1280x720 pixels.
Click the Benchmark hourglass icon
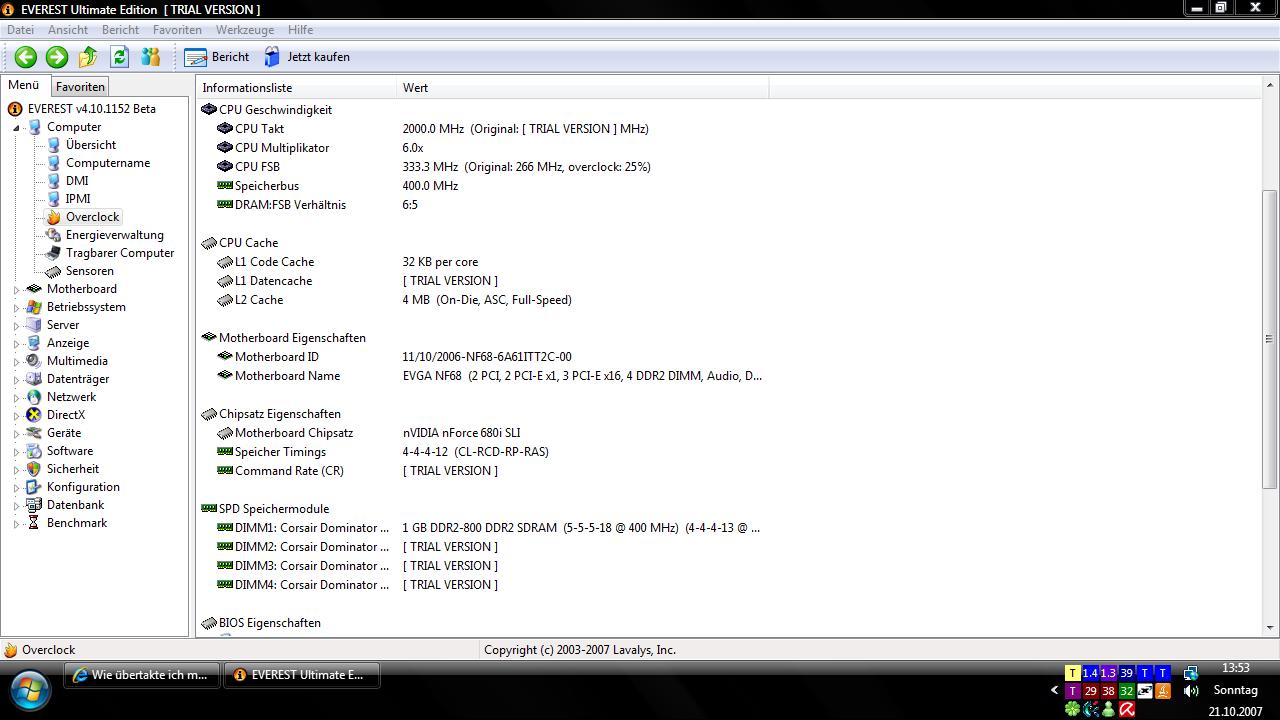point(34,523)
